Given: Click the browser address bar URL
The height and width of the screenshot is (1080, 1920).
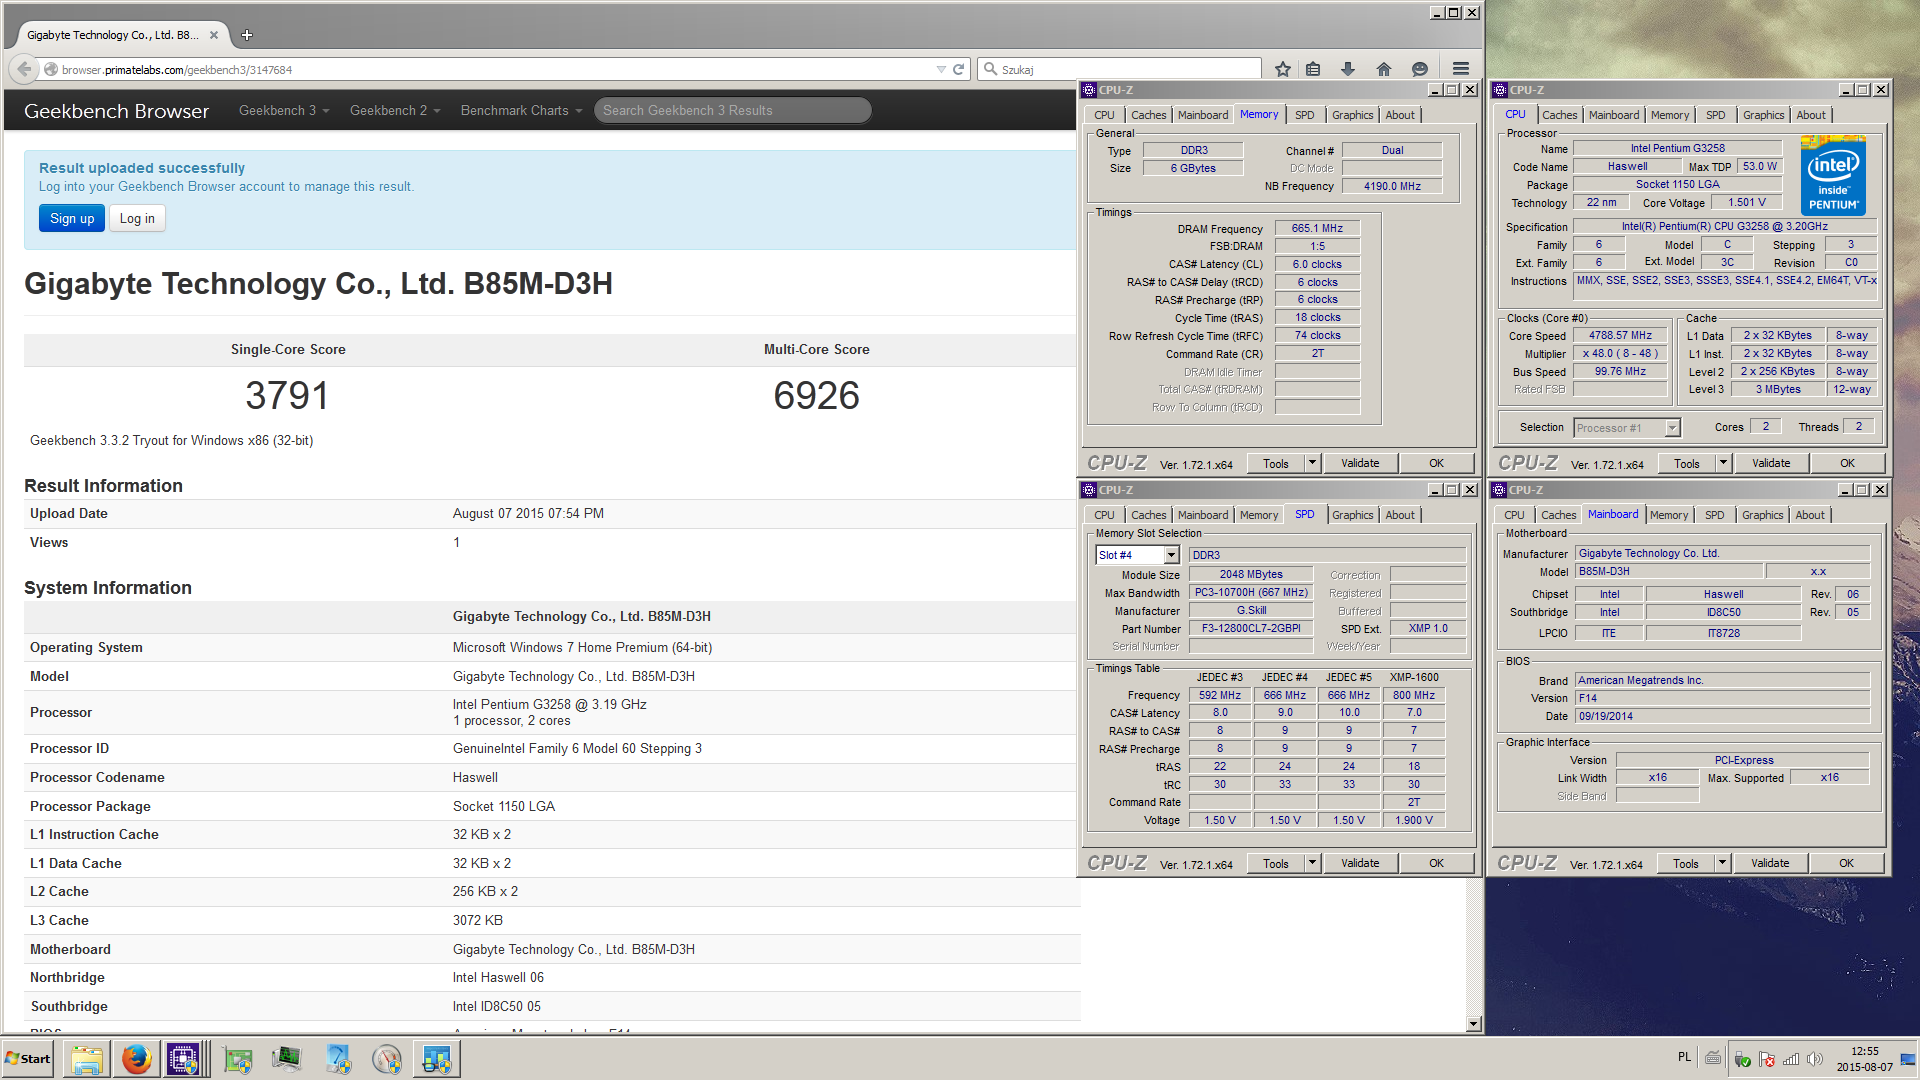Looking at the screenshot, I should [177, 70].
